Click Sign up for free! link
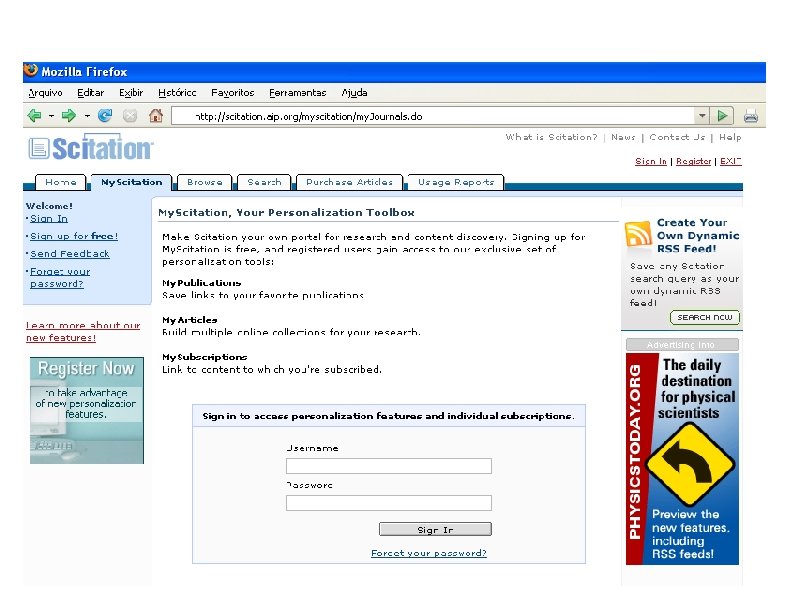Viewport: 794px width, 595px height. (x=74, y=236)
